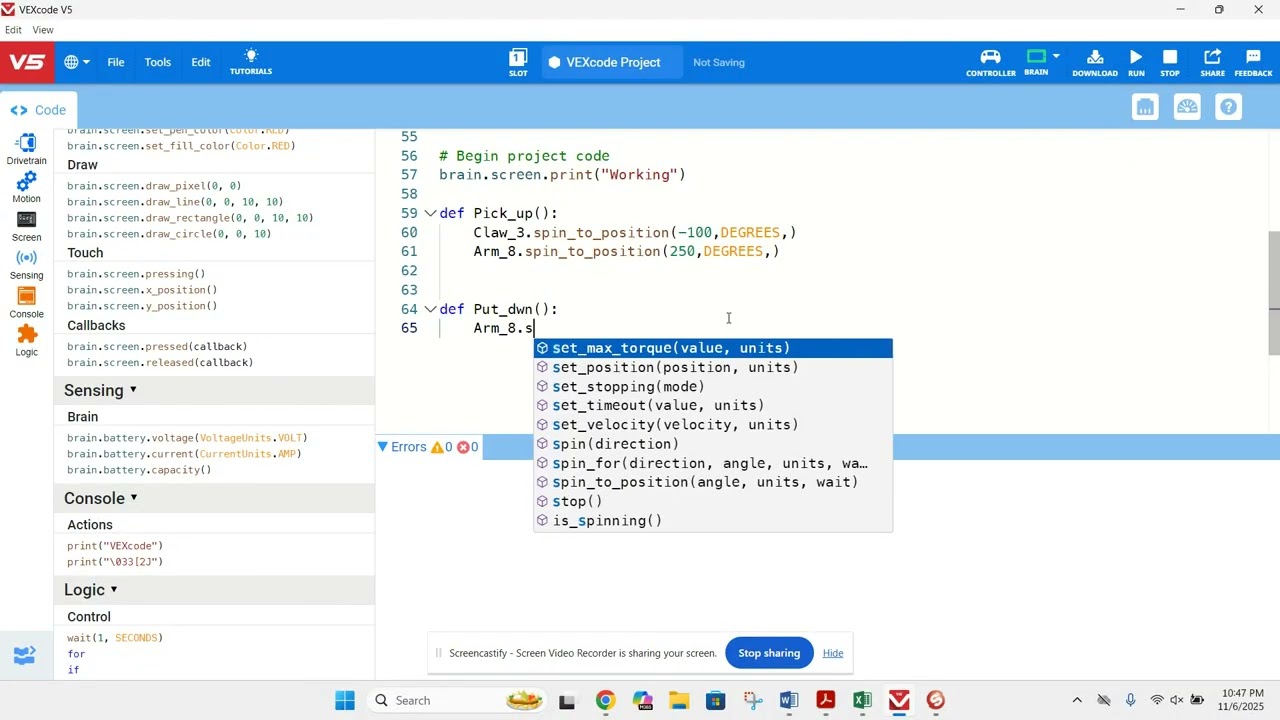Collapse the toolbox with the arrows icon
The image size is (1280, 720).
(25, 656)
